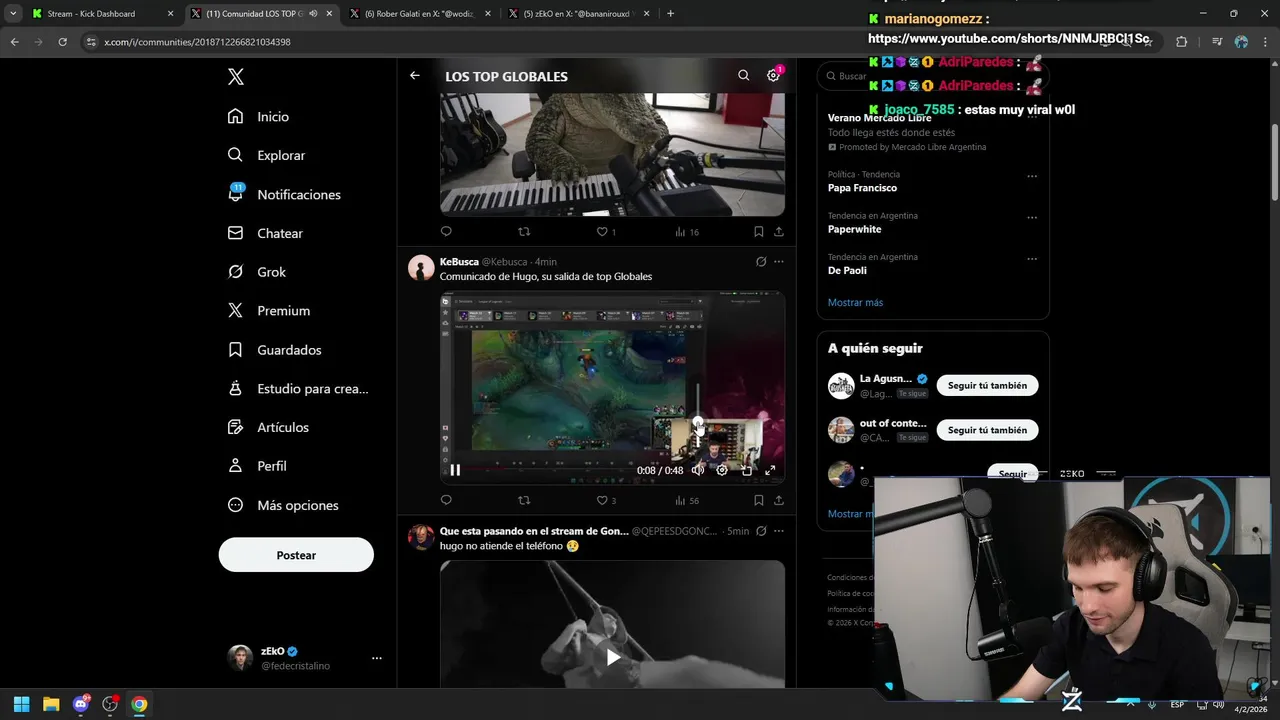Open Notificaciones with 11 badge

284,194
